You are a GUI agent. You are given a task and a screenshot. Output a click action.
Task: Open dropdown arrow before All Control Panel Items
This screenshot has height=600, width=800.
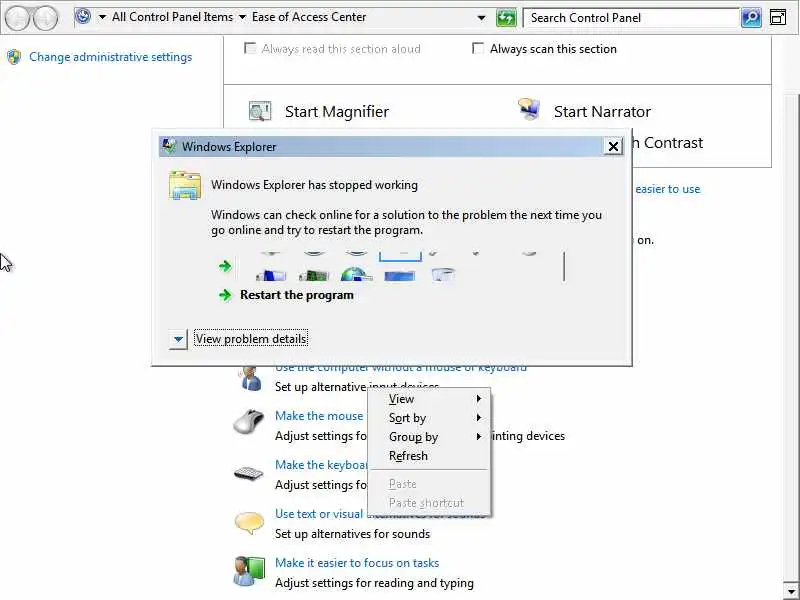pyautogui.click(x=102, y=17)
